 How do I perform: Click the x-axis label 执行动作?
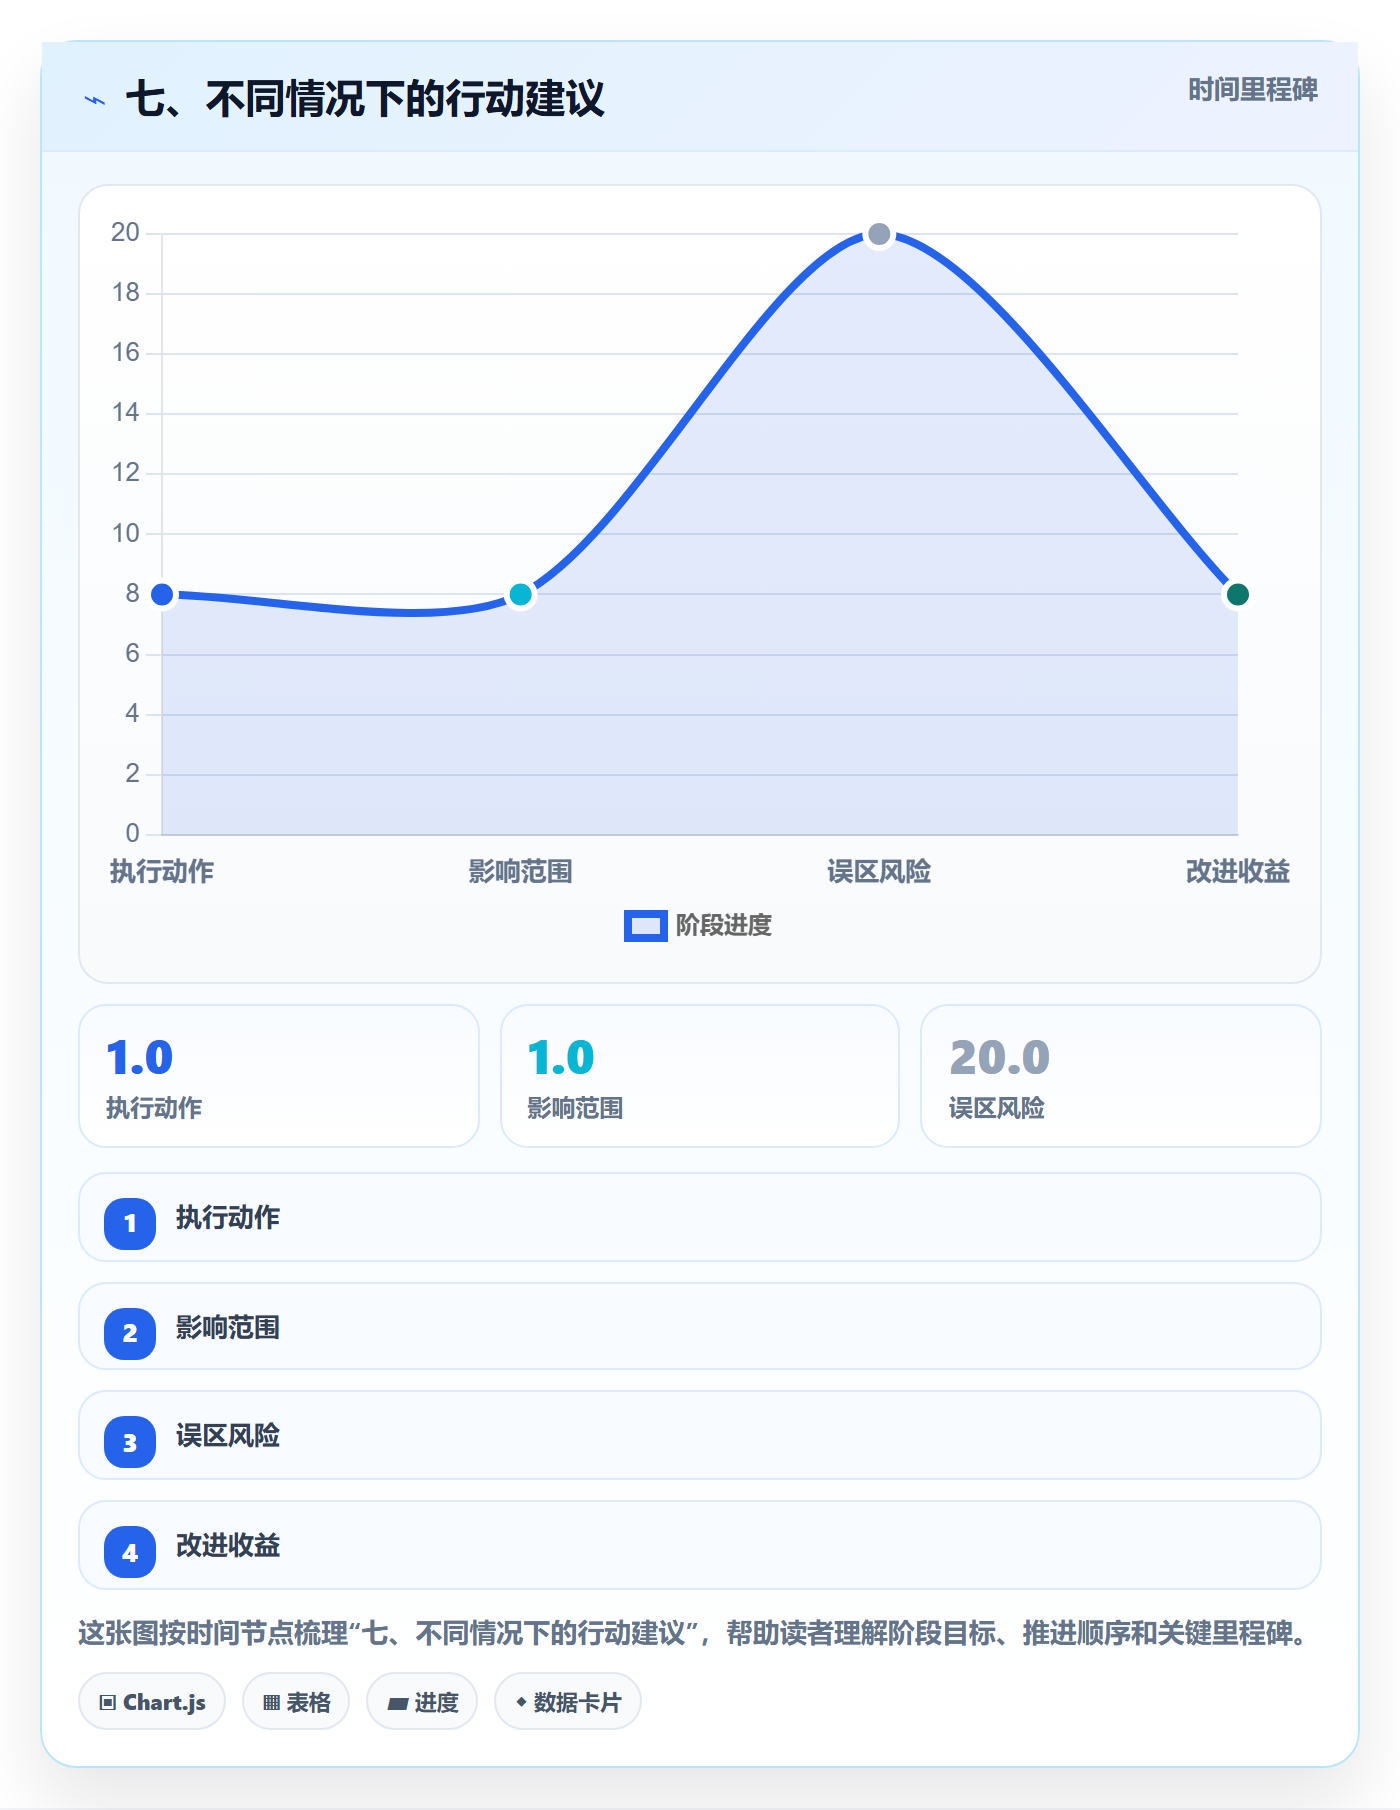tap(162, 872)
